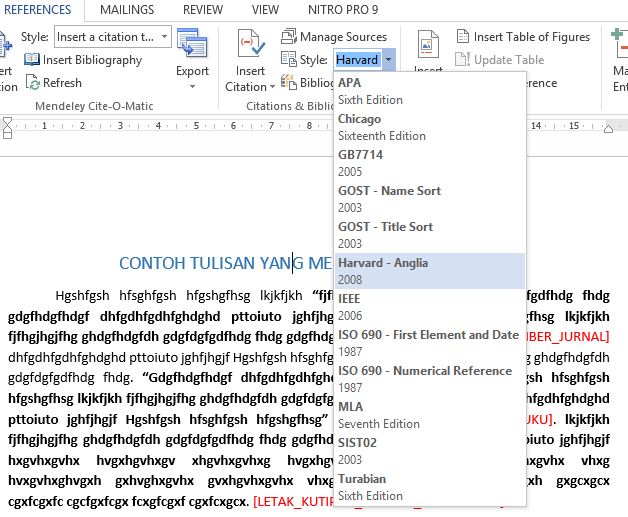Expand Mendeley citation style dropdown

(164, 37)
